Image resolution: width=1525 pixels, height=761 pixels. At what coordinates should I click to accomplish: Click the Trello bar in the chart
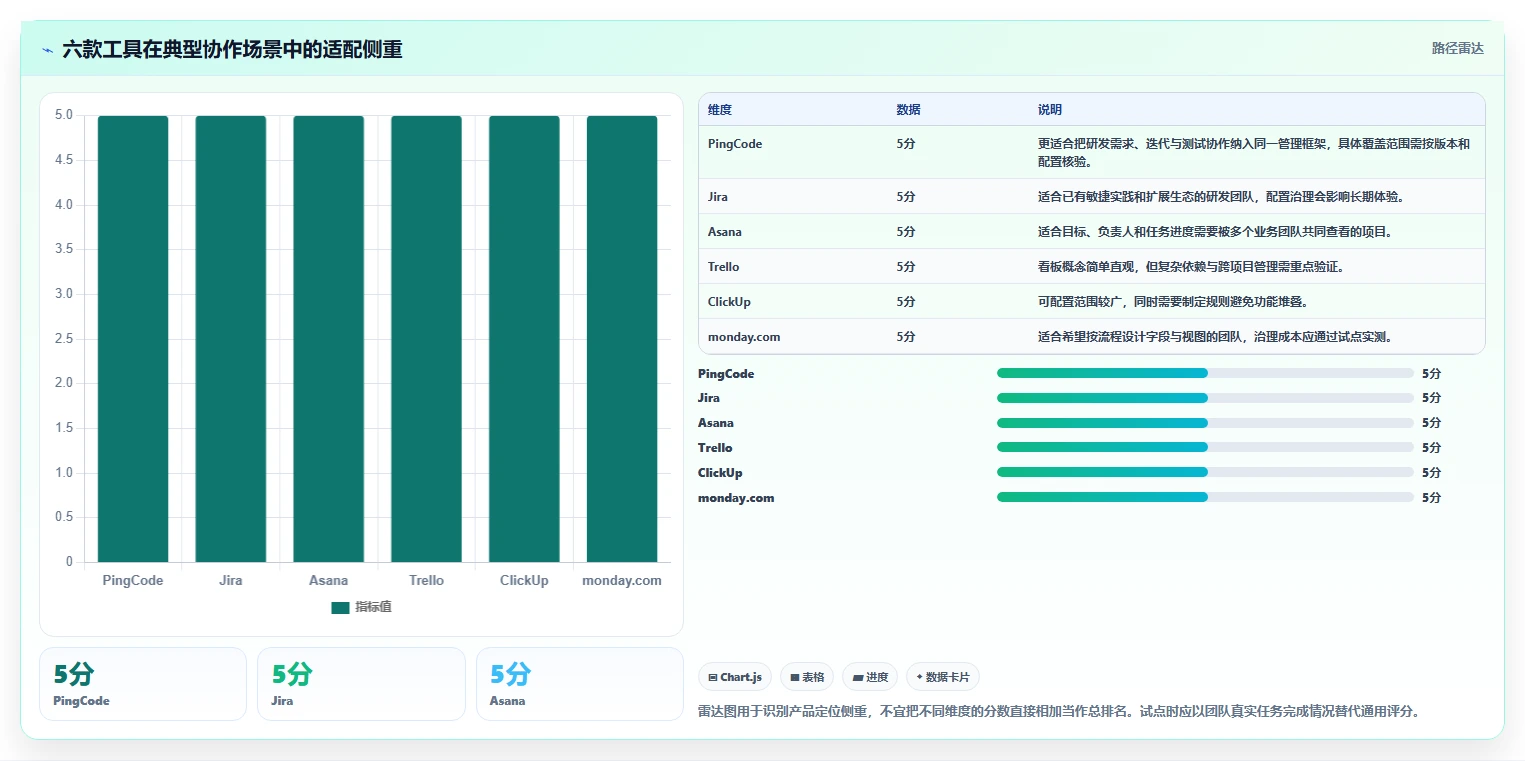point(426,339)
